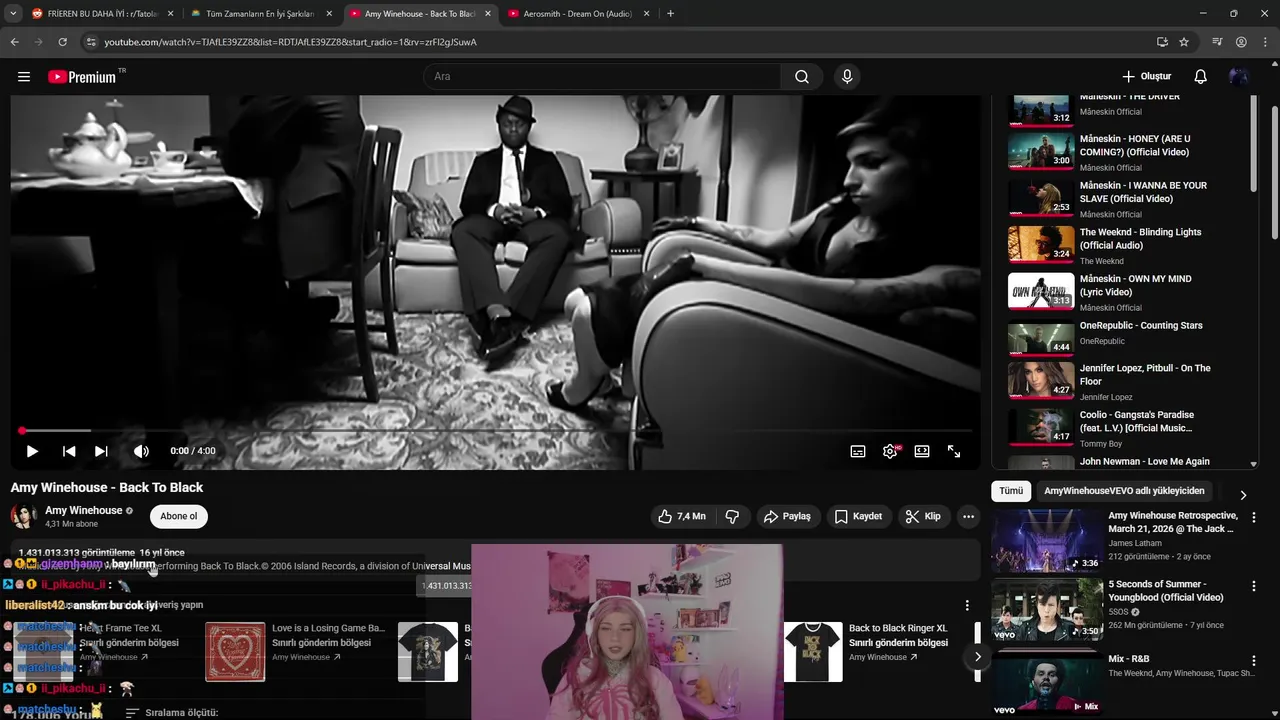
Task: Open browser tab search dropdown
Action: 13,14
